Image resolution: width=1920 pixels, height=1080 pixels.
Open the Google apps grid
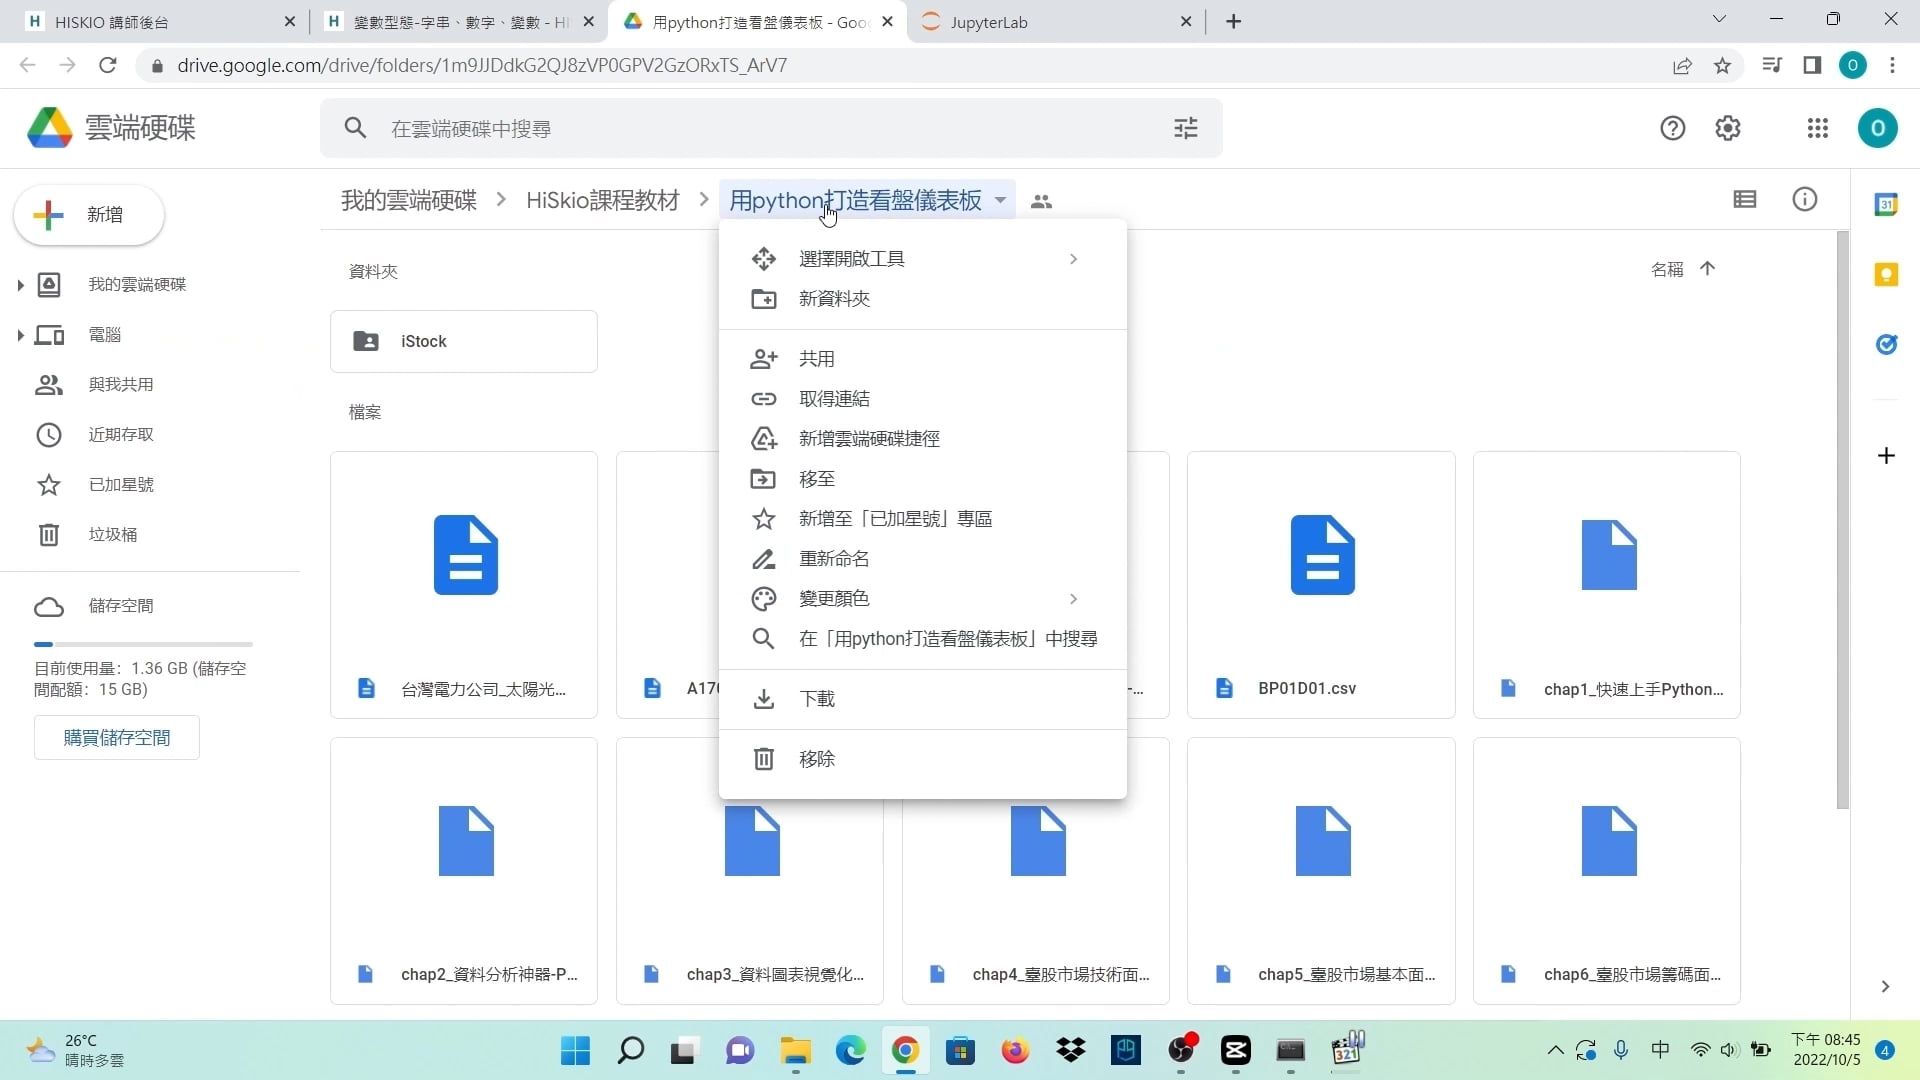(x=1817, y=128)
